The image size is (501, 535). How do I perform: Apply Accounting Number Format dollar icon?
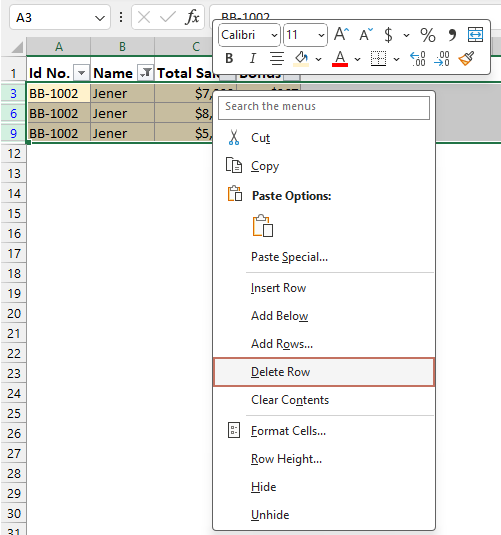[388, 35]
